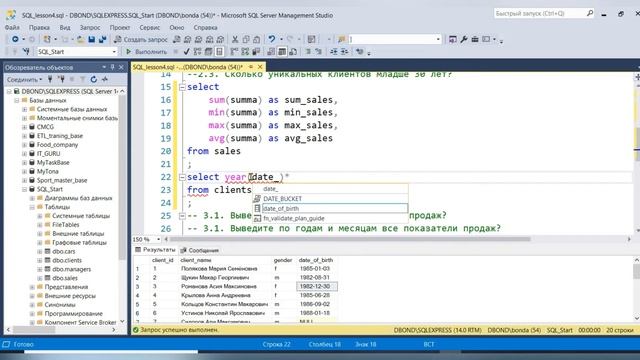Switch to the Сообщения tab
This screenshot has height=360, width=640.
click(x=200, y=250)
